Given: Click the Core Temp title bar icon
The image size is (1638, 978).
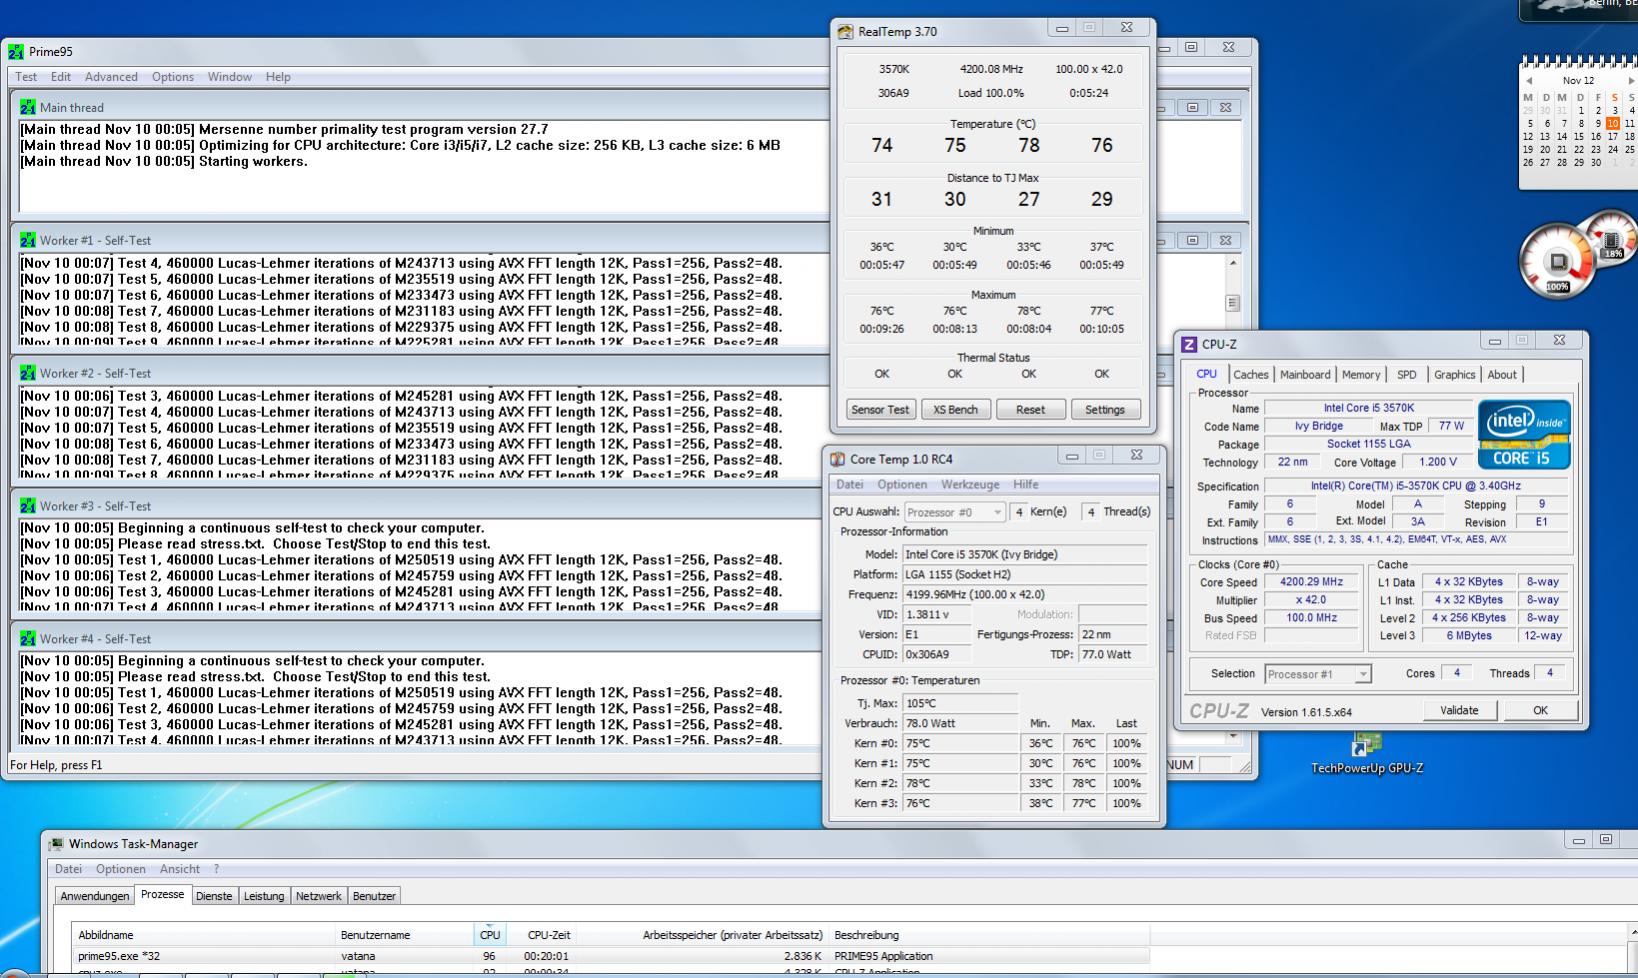Looking at the screenshot, I should tap(838, 459).
